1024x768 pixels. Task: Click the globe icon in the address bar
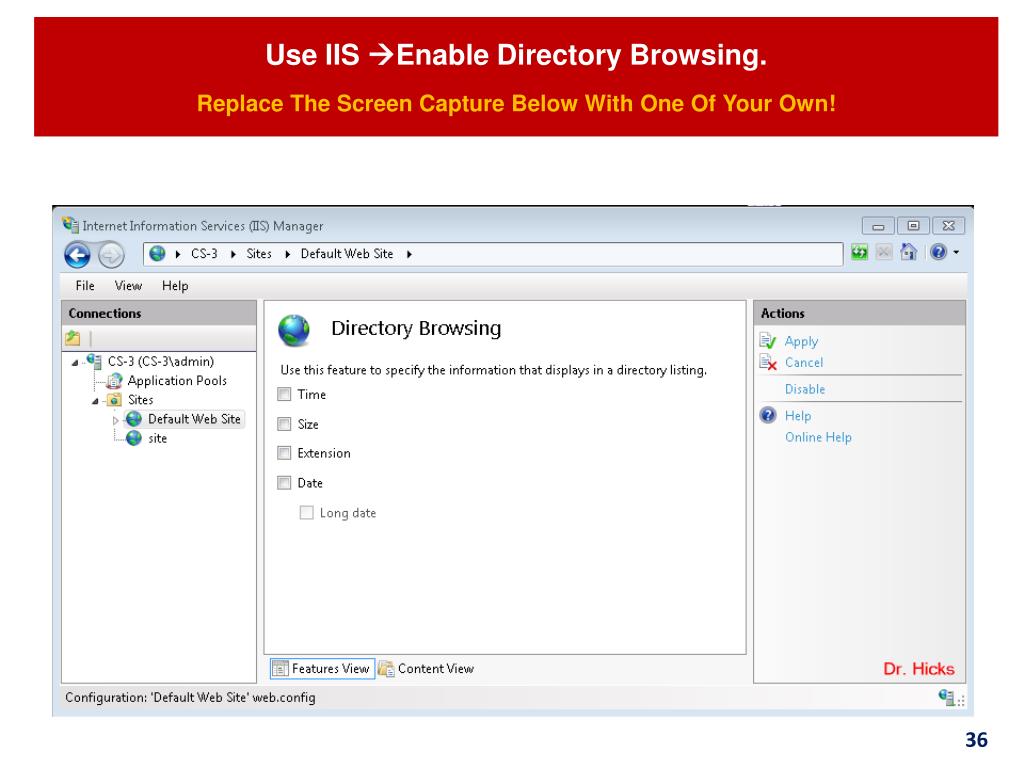tap(157, 253)
